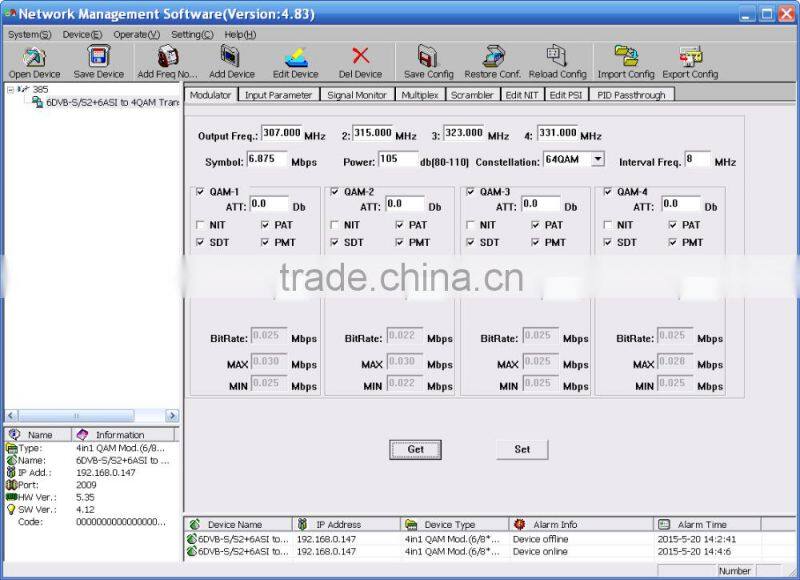Click the Restore Conf. toolbar icon
800x580 pixels.
click(x=493, y=57)
